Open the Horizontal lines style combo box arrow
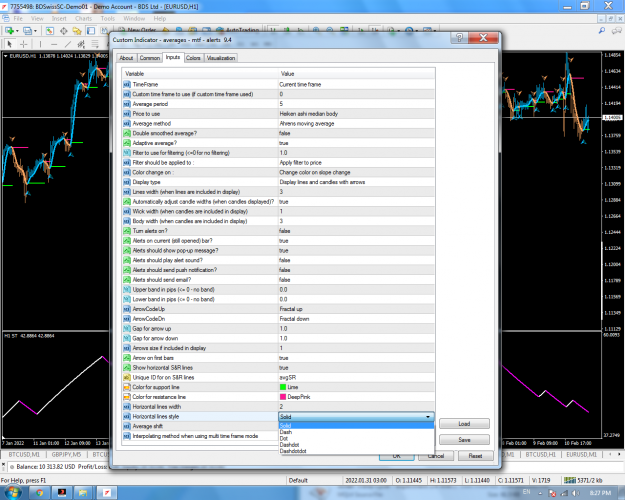This screenshot has height=500, width=625. tap(428, 416)
